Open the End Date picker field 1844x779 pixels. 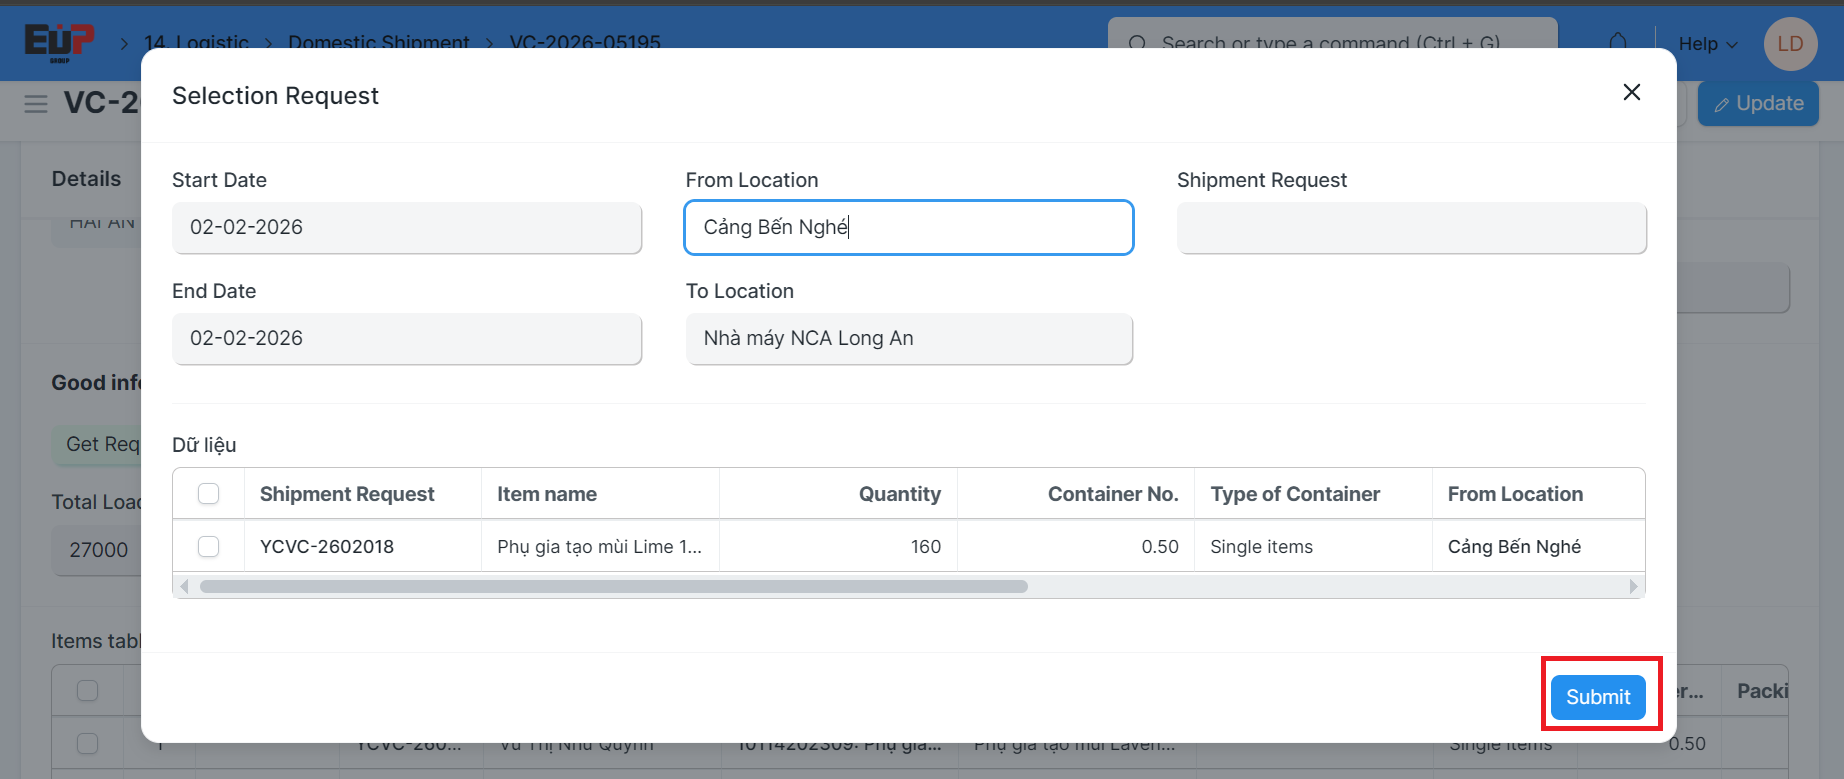pyautogui.click(x=406, y=339)
